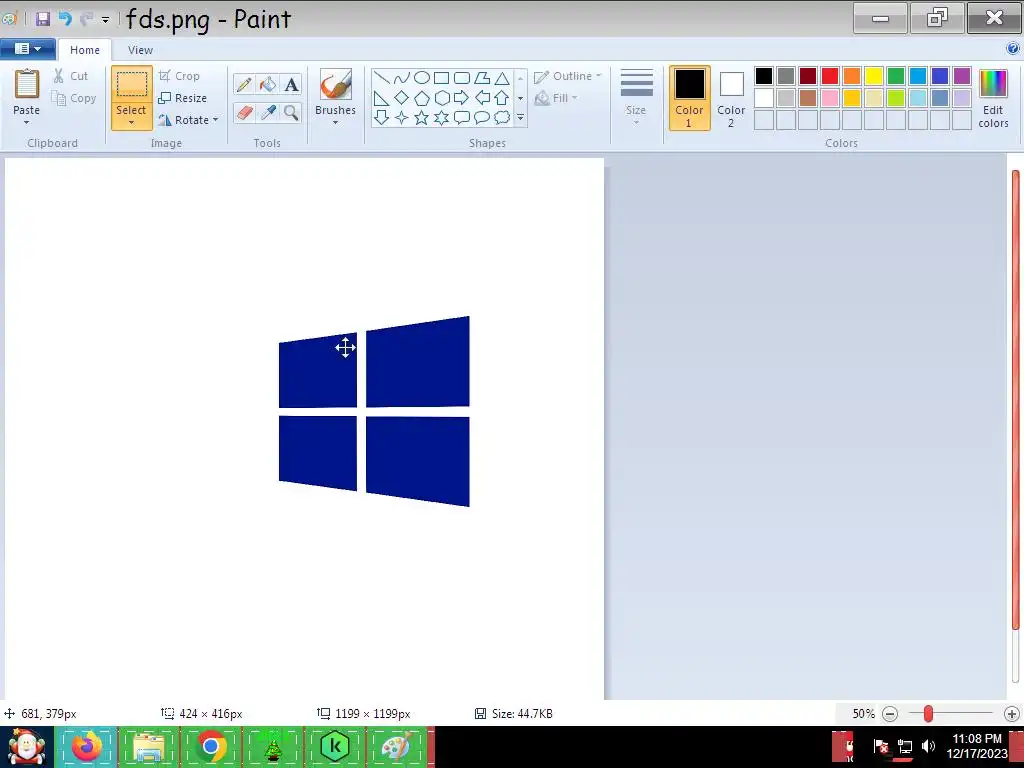This screenshot has height=768, width=1024.
Task: Select the Up arrow shape
Action: 502,98
